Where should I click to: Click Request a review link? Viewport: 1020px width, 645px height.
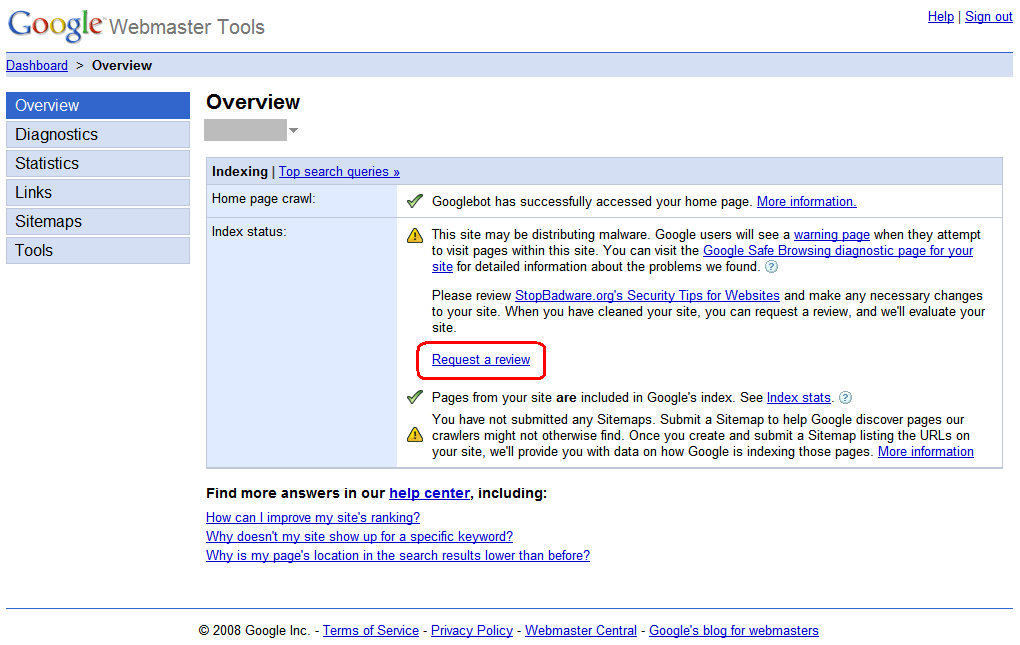pos(481,360)
